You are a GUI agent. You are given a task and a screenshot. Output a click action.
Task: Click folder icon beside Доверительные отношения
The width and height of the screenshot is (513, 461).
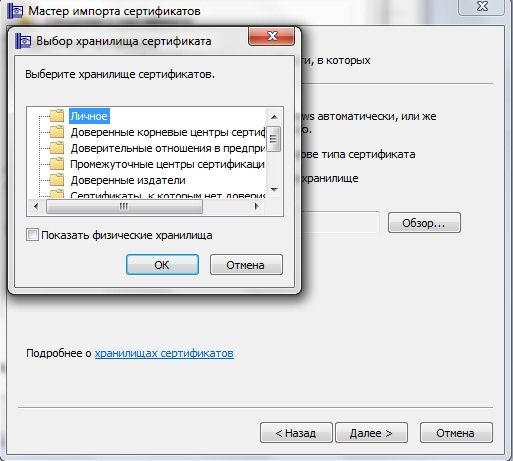pyautogui.click(x=57, y=148)
